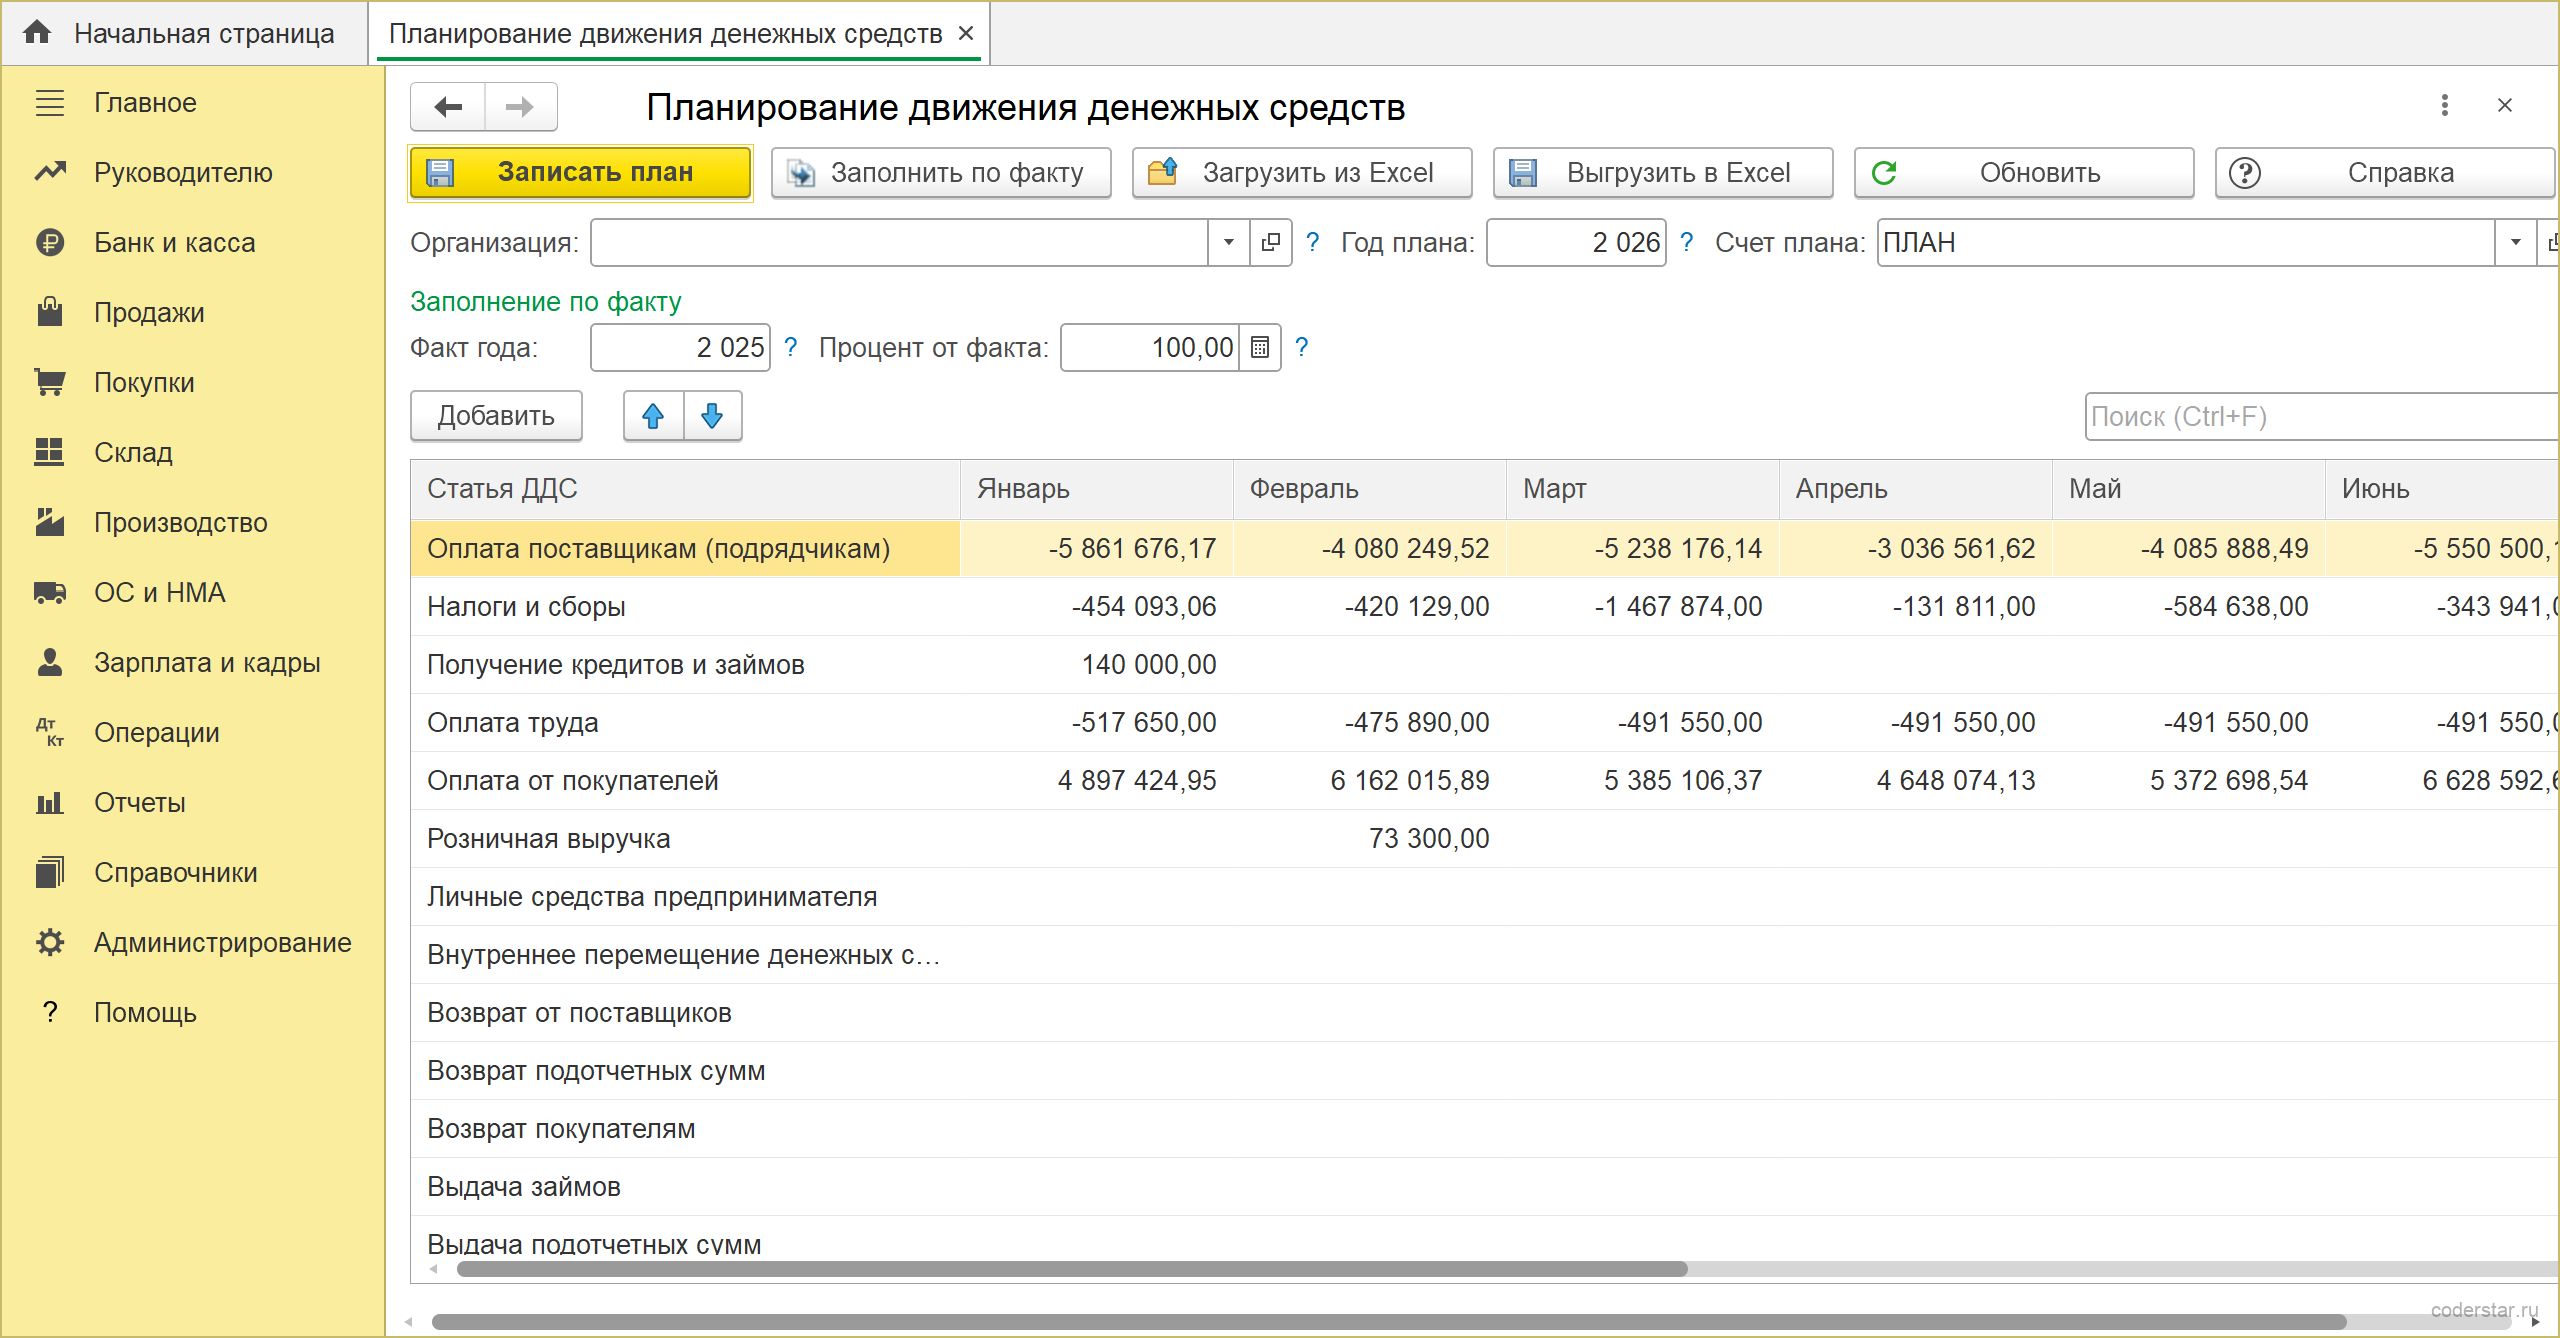
Task: Click Выгрузить в Excel button
Action: [1663, 172]
